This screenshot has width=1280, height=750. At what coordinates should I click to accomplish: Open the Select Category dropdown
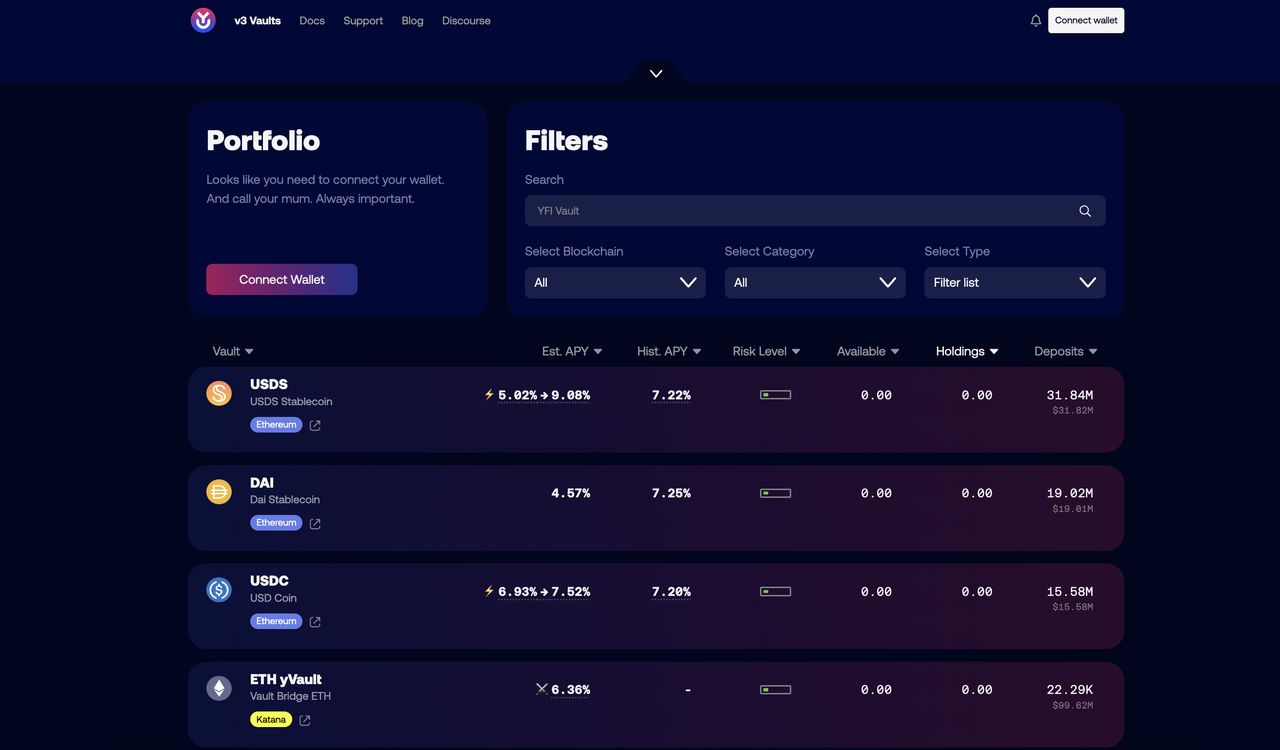(x=815, y=283)
